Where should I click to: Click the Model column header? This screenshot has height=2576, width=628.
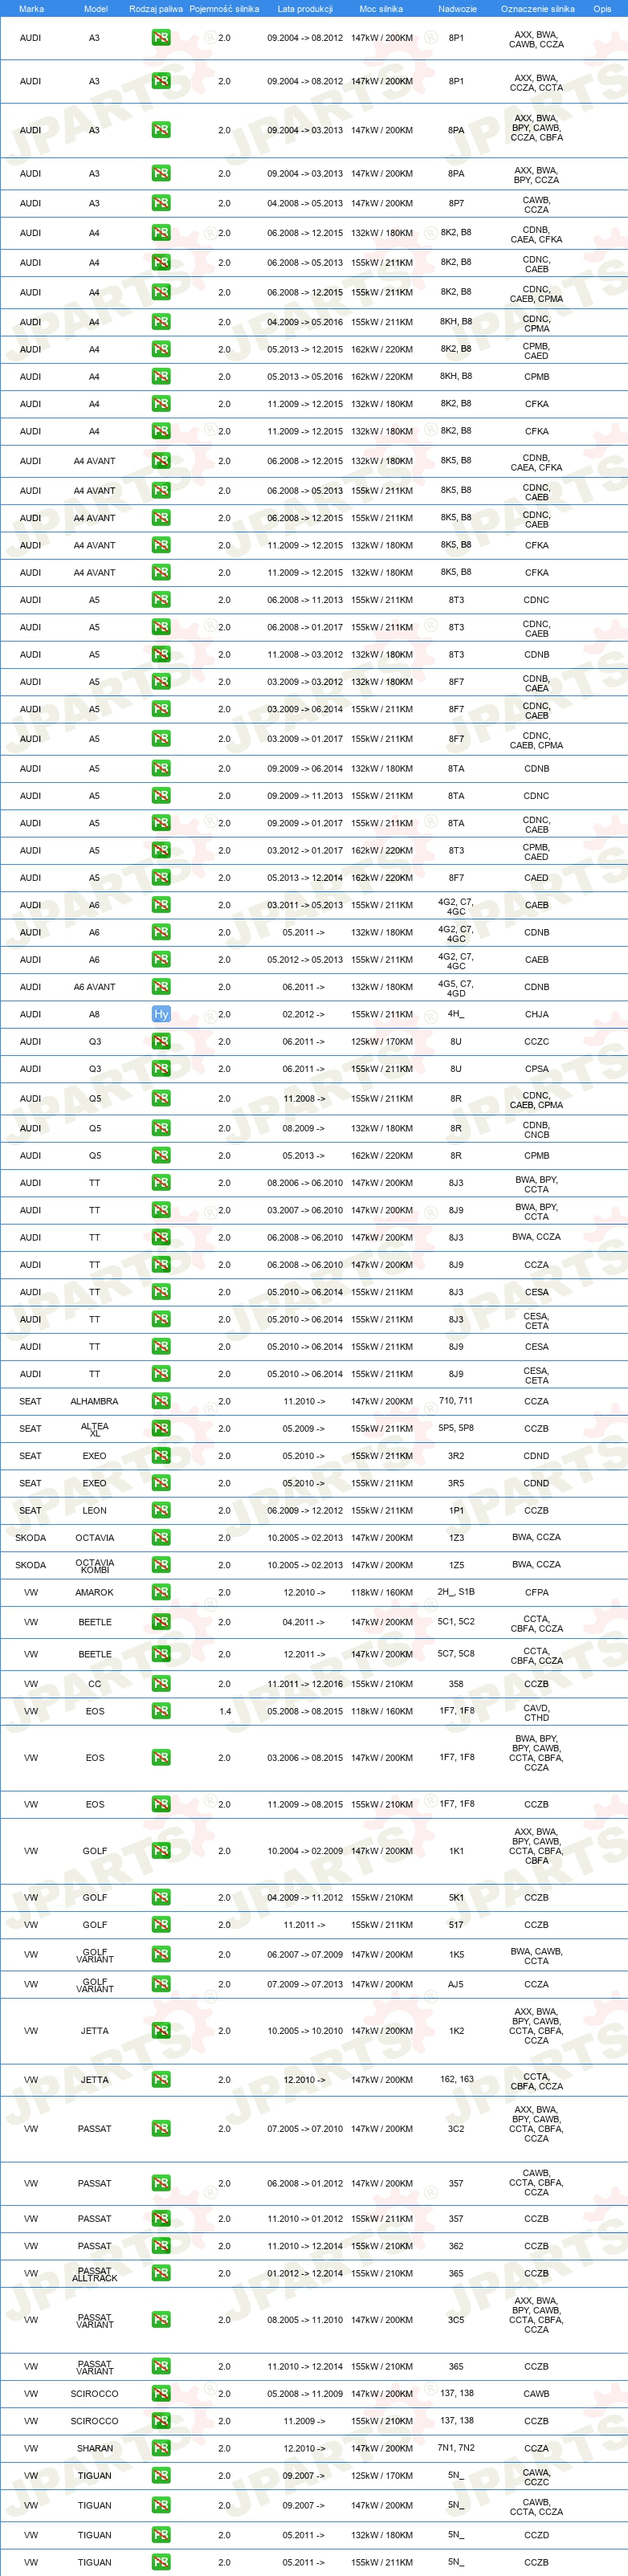point(95,9)
